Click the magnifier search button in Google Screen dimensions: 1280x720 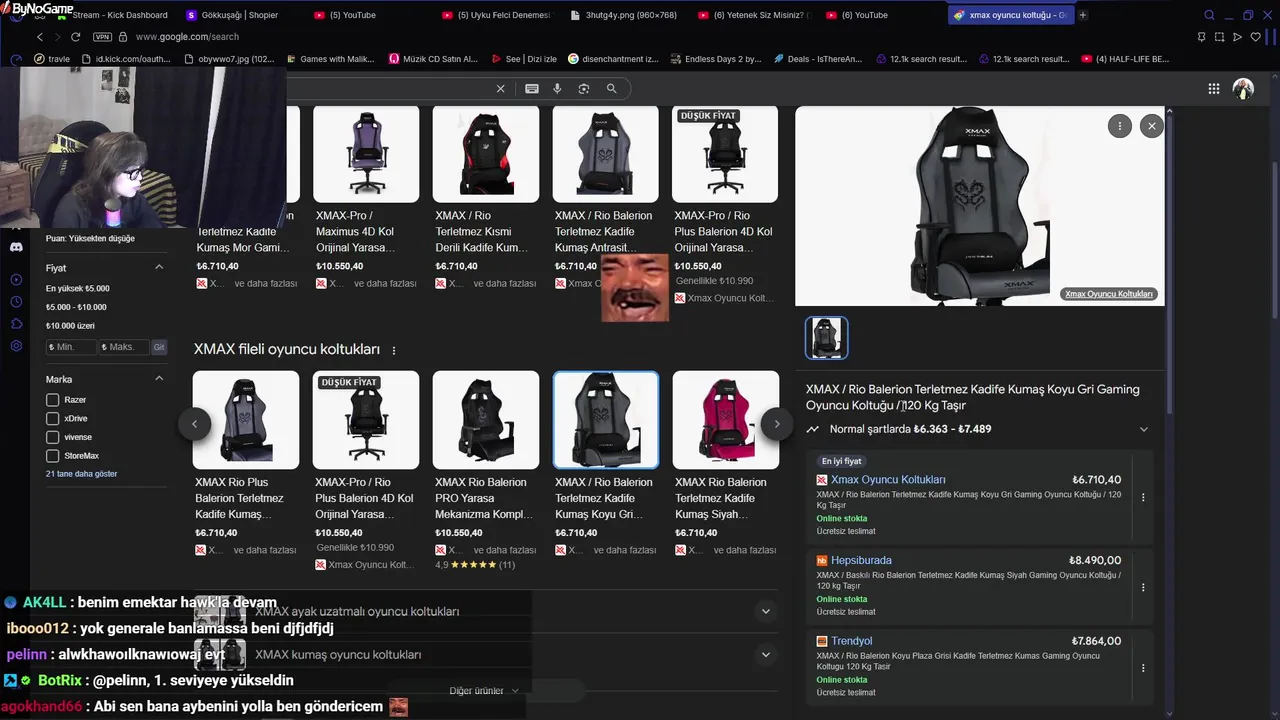612,89
